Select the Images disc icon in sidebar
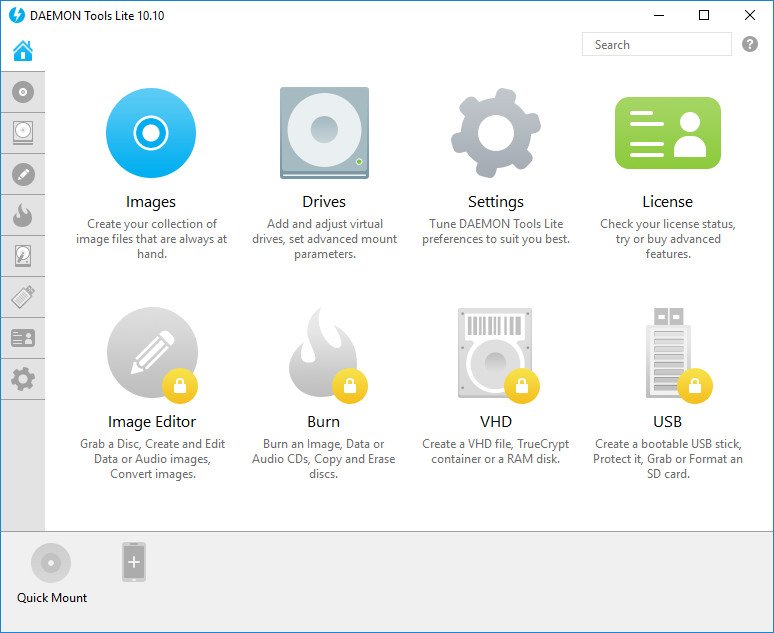This screenshot has height=633, width=774. click(x=23, y=92)
